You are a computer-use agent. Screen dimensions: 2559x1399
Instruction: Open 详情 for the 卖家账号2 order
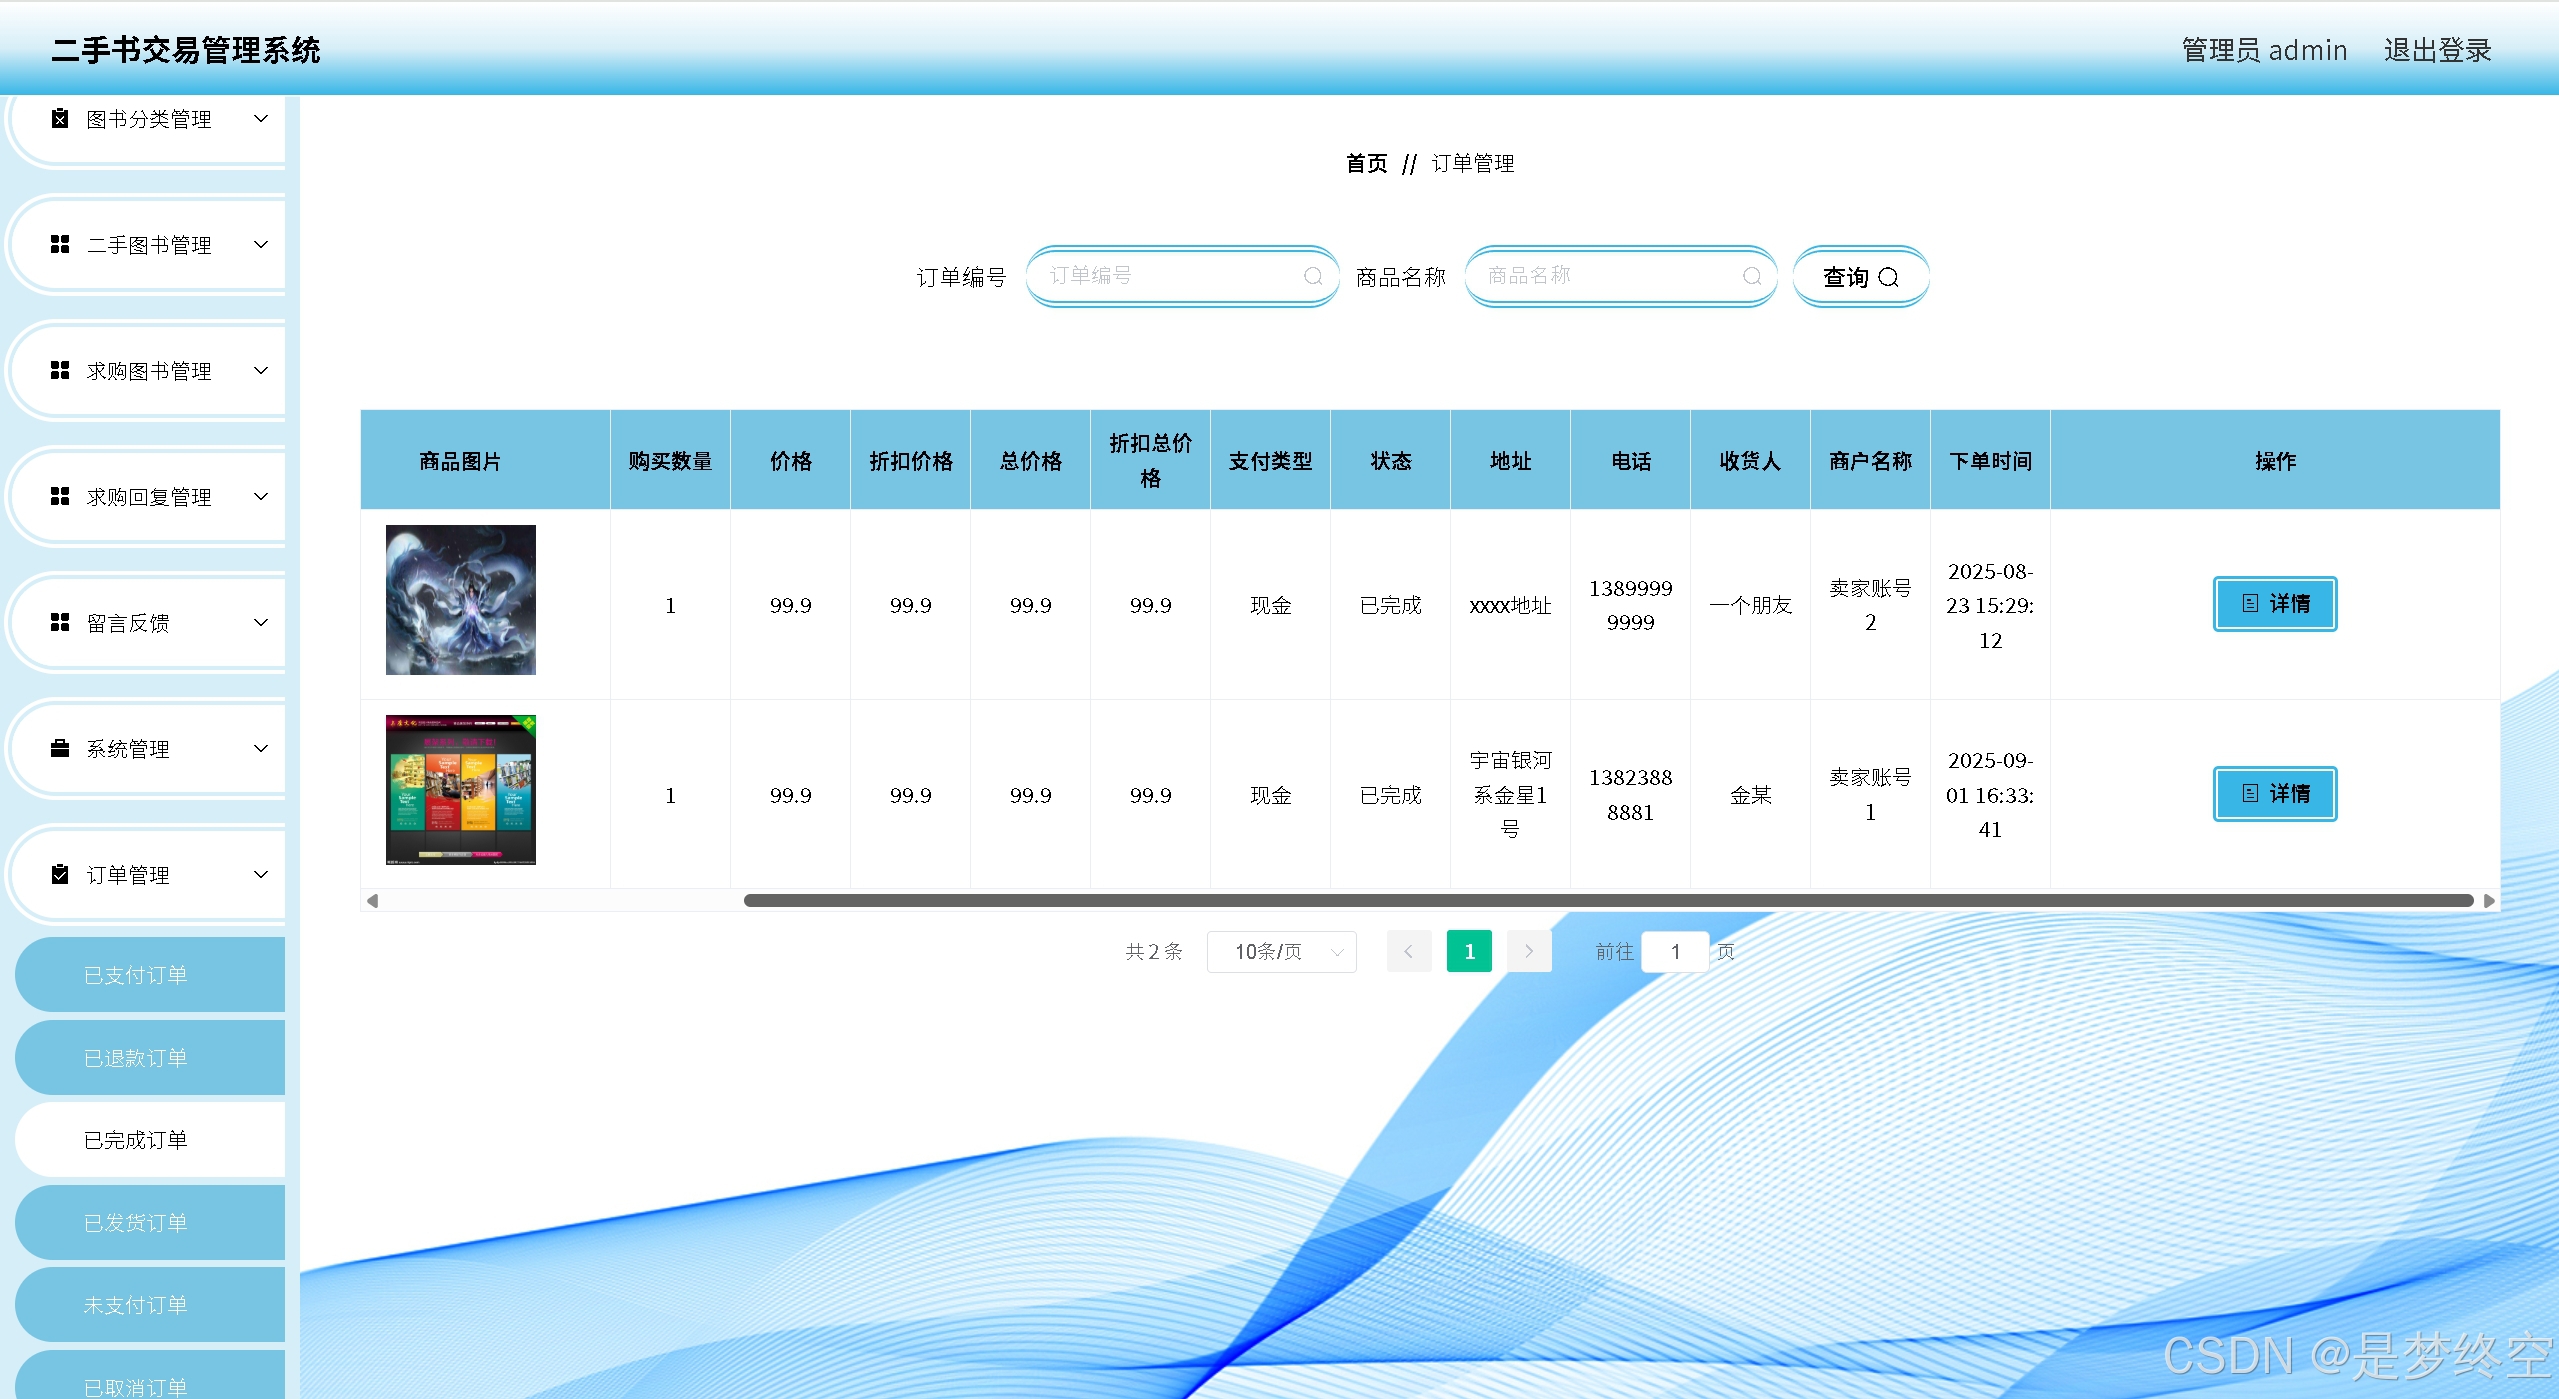(x=2275, y=604)
